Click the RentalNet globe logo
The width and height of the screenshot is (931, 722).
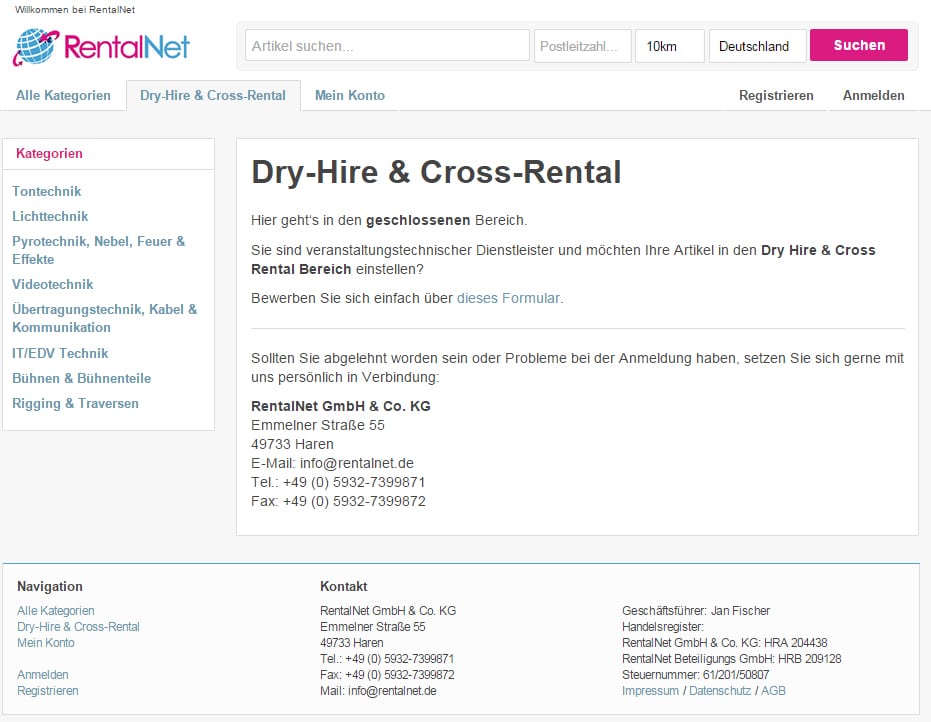click(x=100, y=47)
